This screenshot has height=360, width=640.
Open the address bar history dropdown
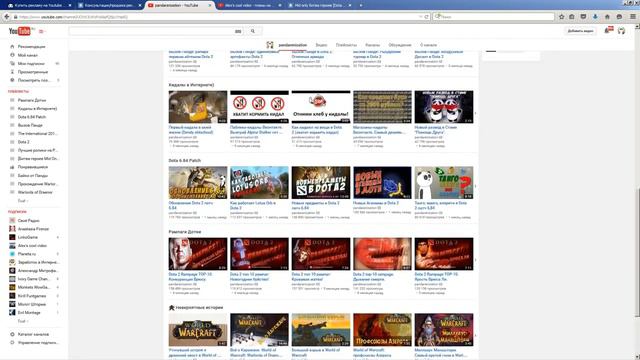click(x=420, y=17)
